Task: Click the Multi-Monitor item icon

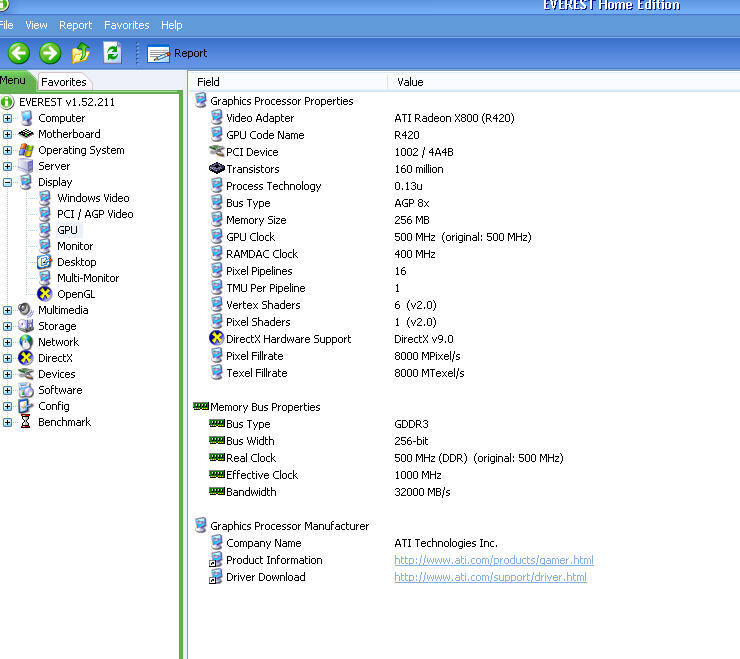Action: 45,278
